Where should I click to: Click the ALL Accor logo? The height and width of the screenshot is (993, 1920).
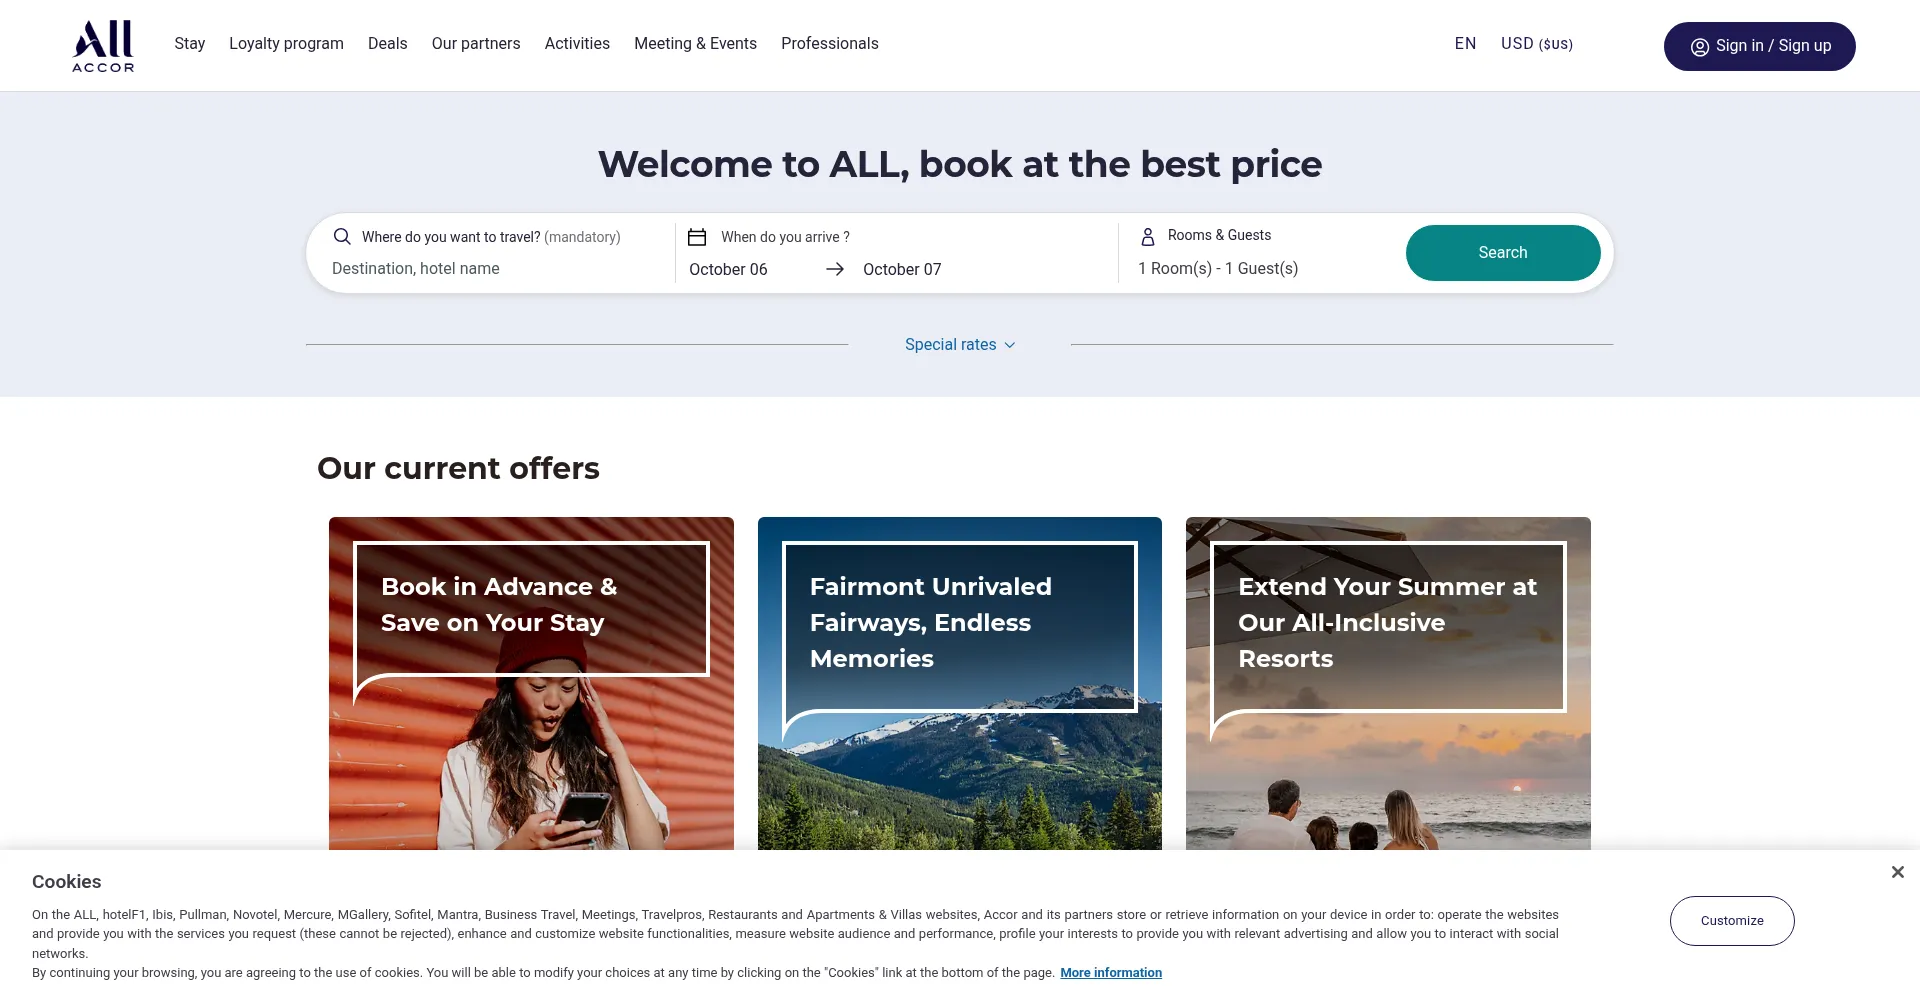coord(103,46)
